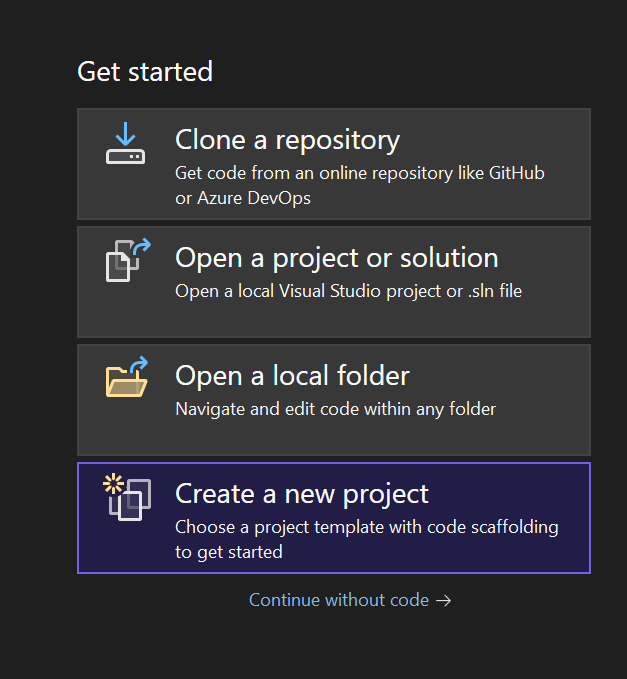The width and height of the screenshot is (627, 679).
Task: Click the arrow next to Continue without code
Action: (443, 601)
